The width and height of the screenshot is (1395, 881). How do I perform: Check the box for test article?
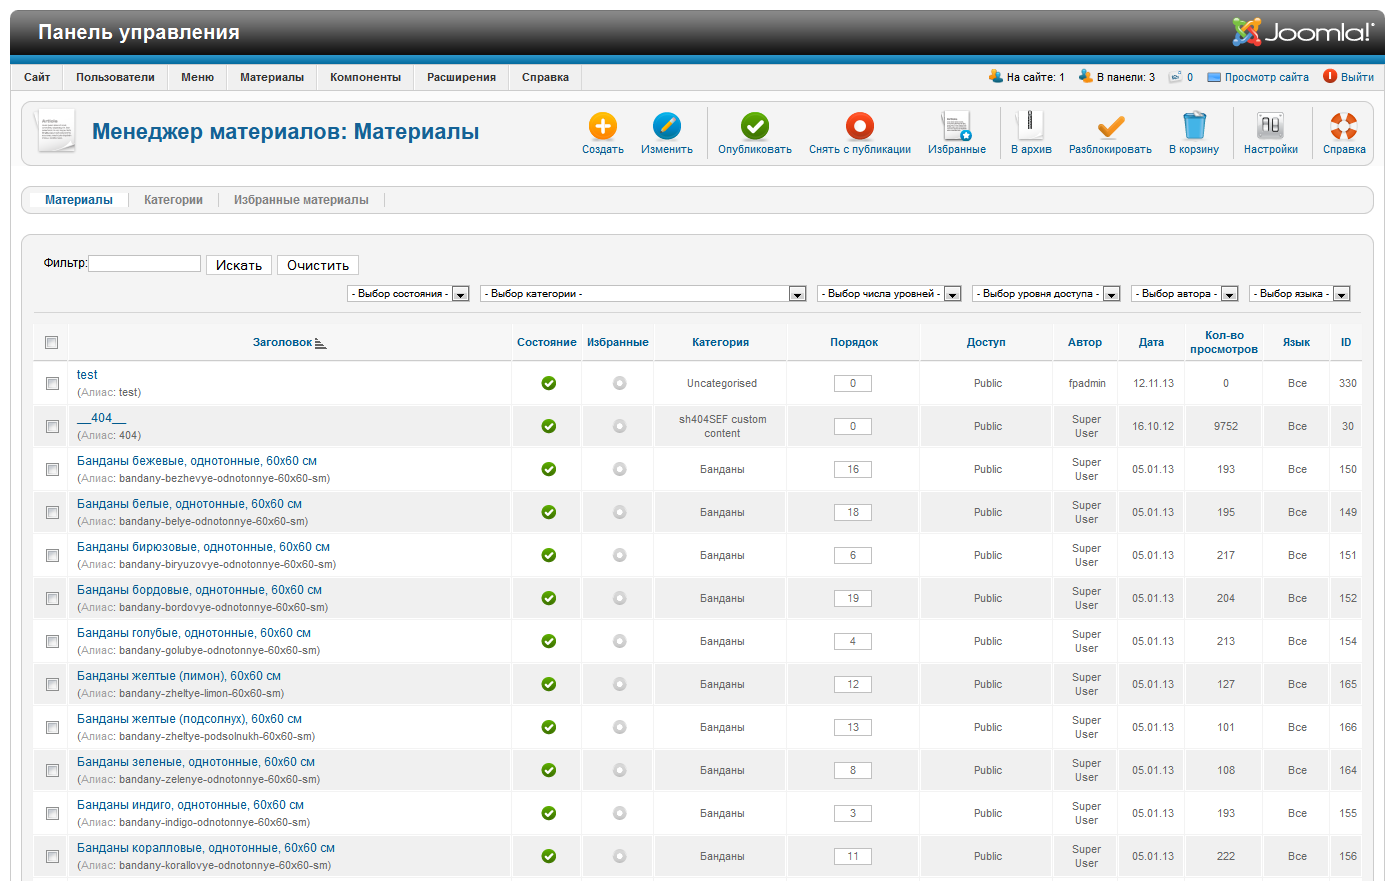click(52, 383)
